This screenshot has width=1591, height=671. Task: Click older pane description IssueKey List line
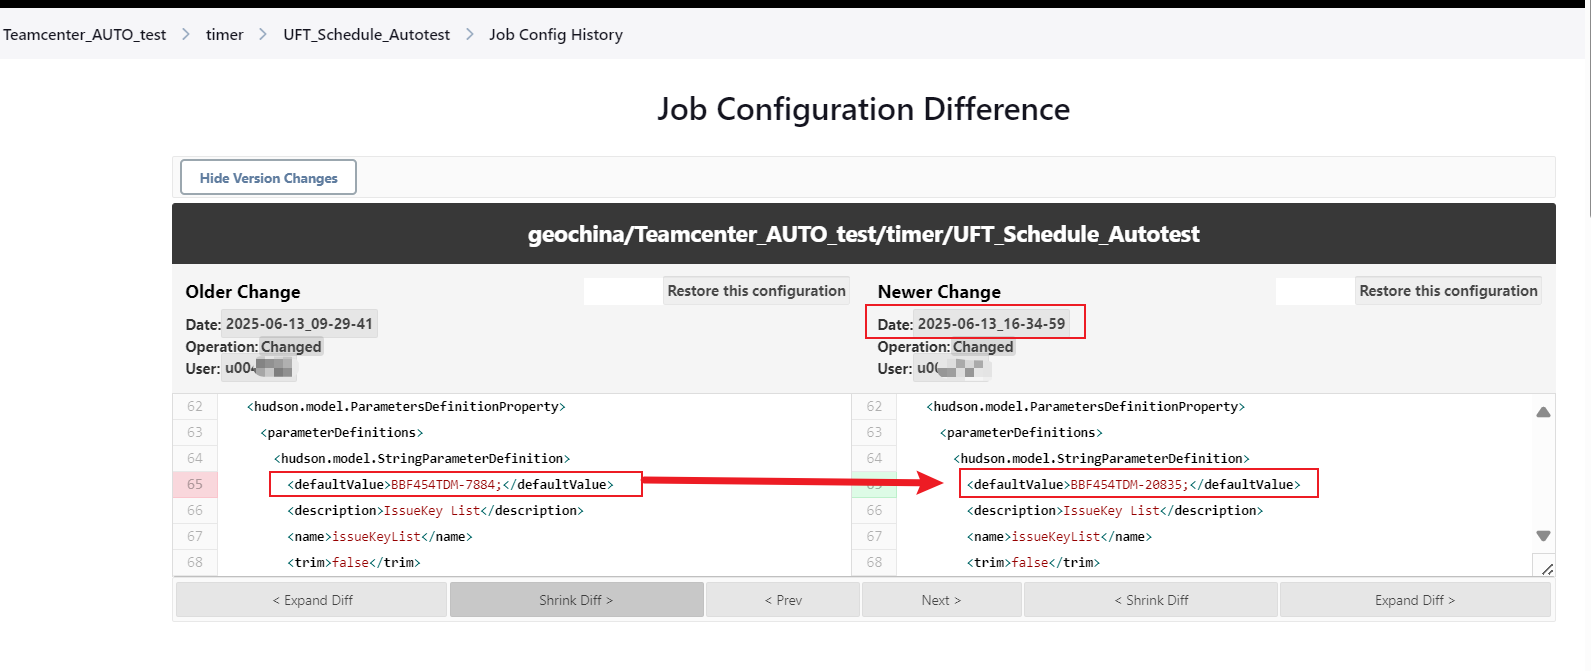pyautogui.click(x=435, y=510)
